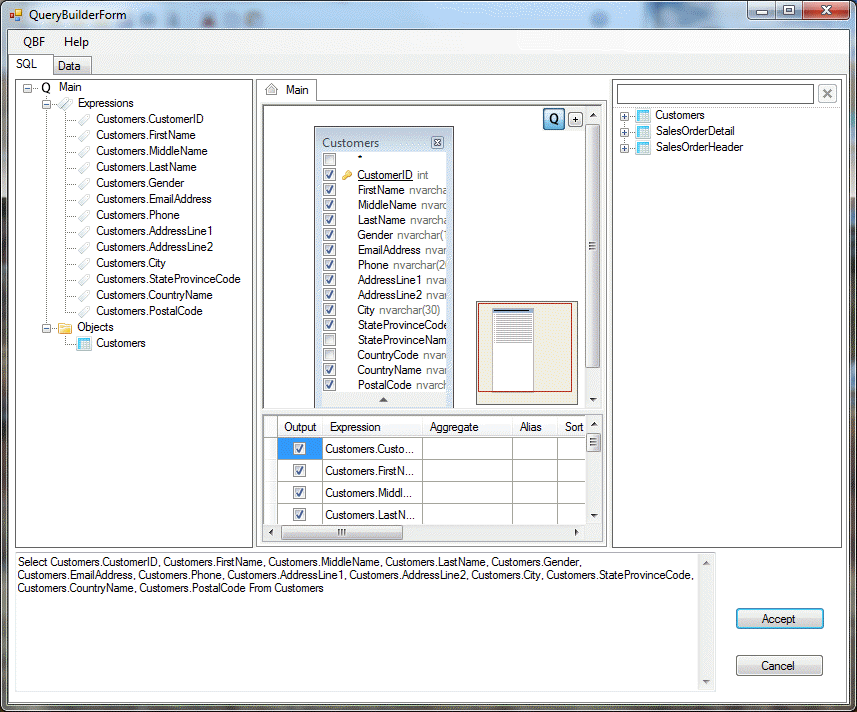Click inside the SQL statement text box
Viewport: 857px width, 712px height.
(358, 622)
